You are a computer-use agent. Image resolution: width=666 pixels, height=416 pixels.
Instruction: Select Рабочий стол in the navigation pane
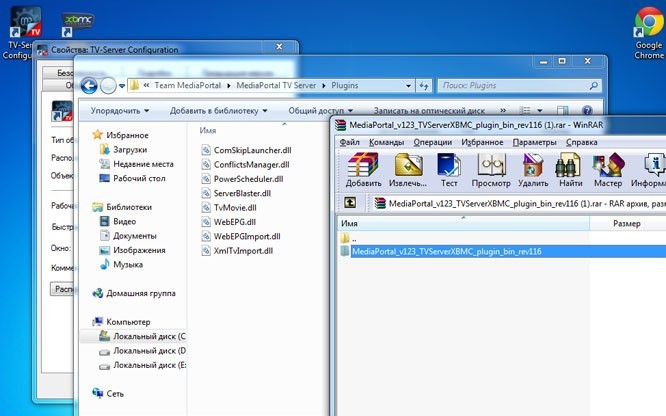[x=139, y=178]
